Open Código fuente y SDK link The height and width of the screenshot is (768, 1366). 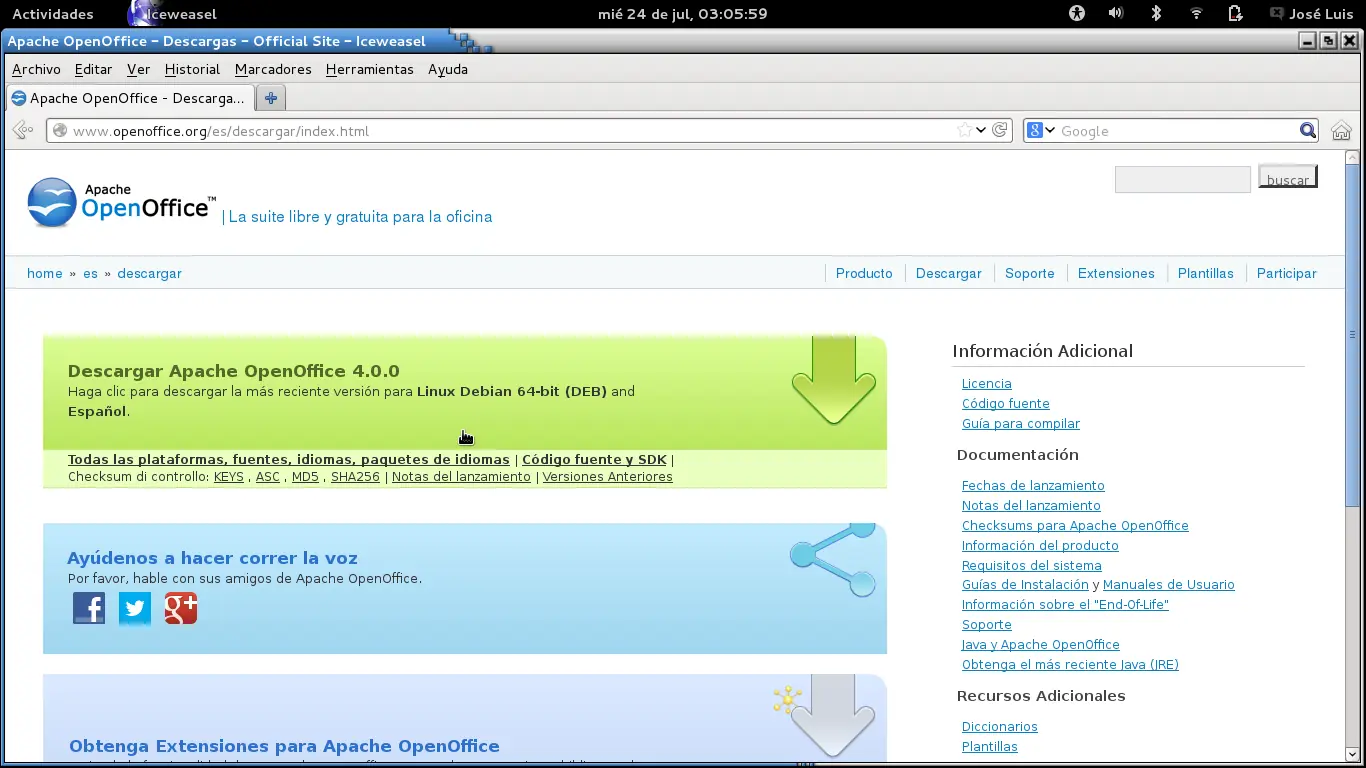(594, 460)
